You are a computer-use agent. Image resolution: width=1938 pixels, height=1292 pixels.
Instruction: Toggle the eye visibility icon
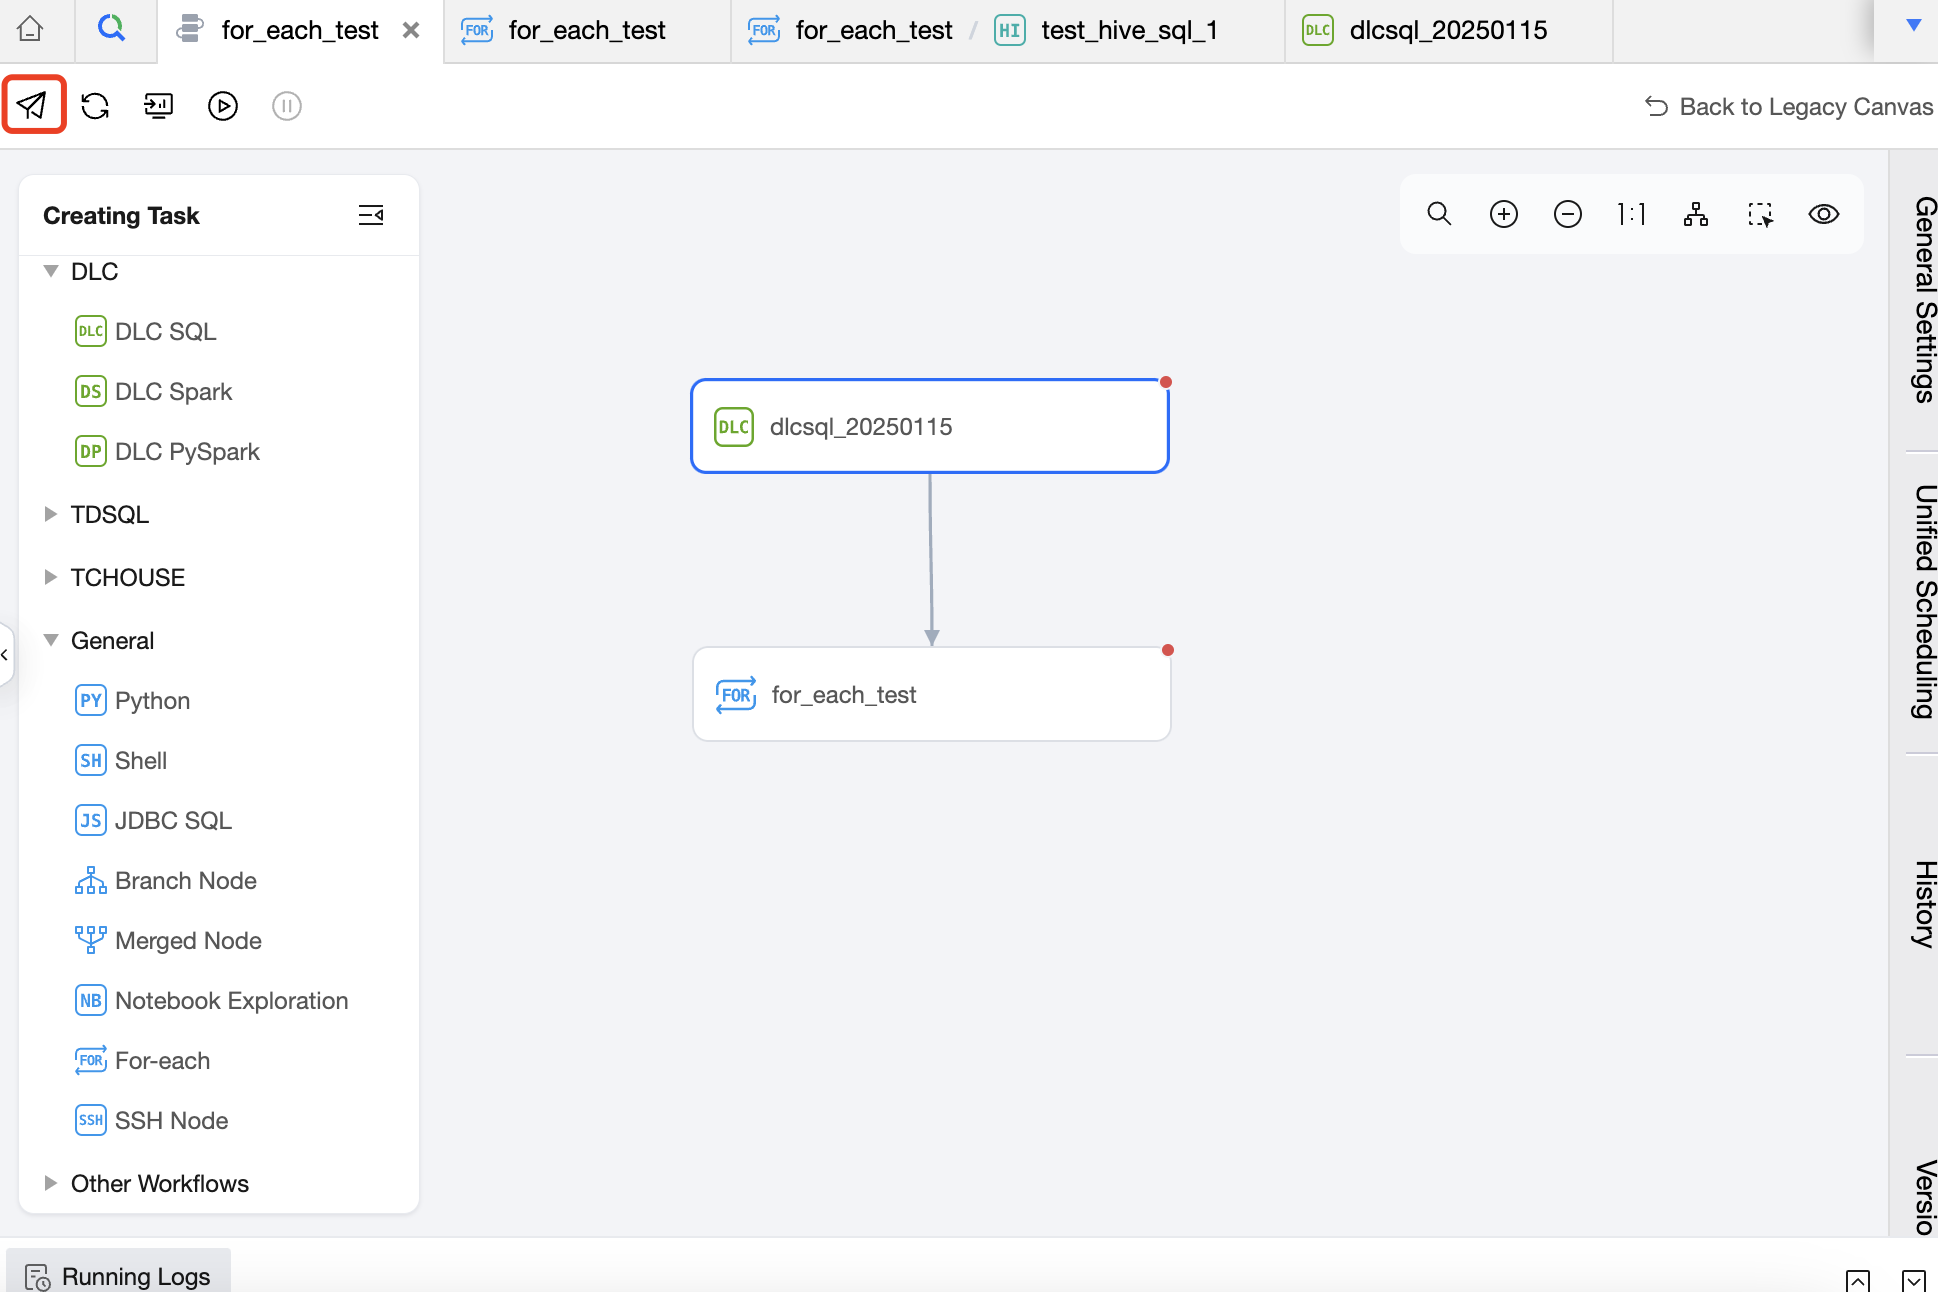(1824, 214)
